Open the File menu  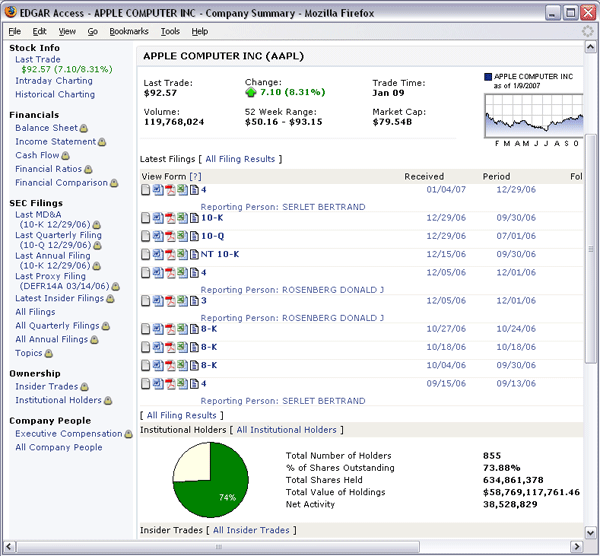coord(14,32)
